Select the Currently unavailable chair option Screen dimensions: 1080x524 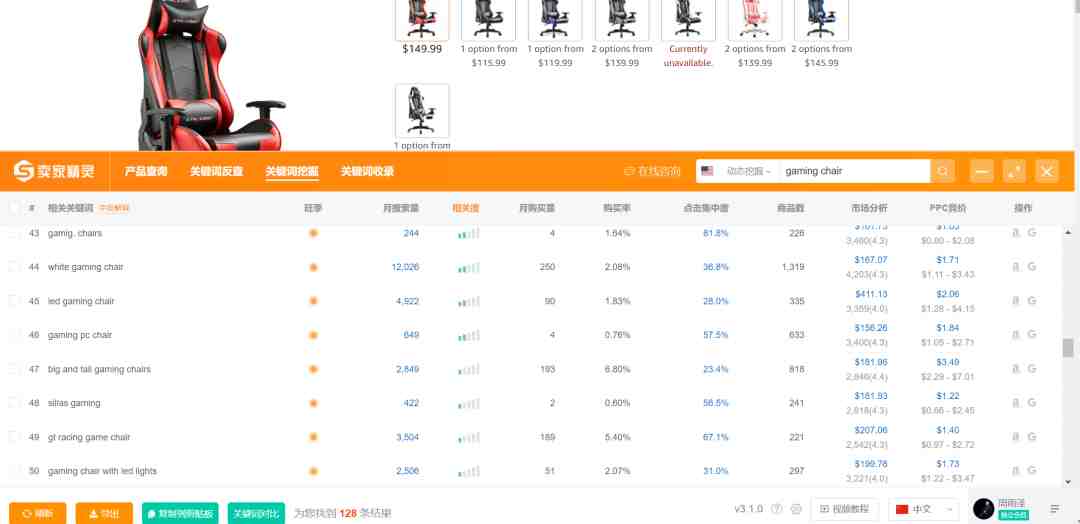(688, 19)
